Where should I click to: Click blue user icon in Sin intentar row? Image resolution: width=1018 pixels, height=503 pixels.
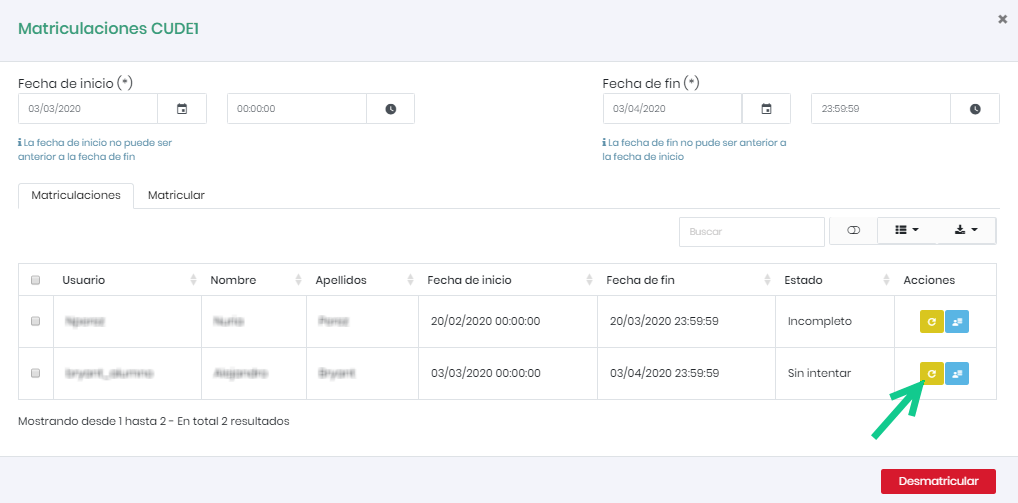[957, 373]
